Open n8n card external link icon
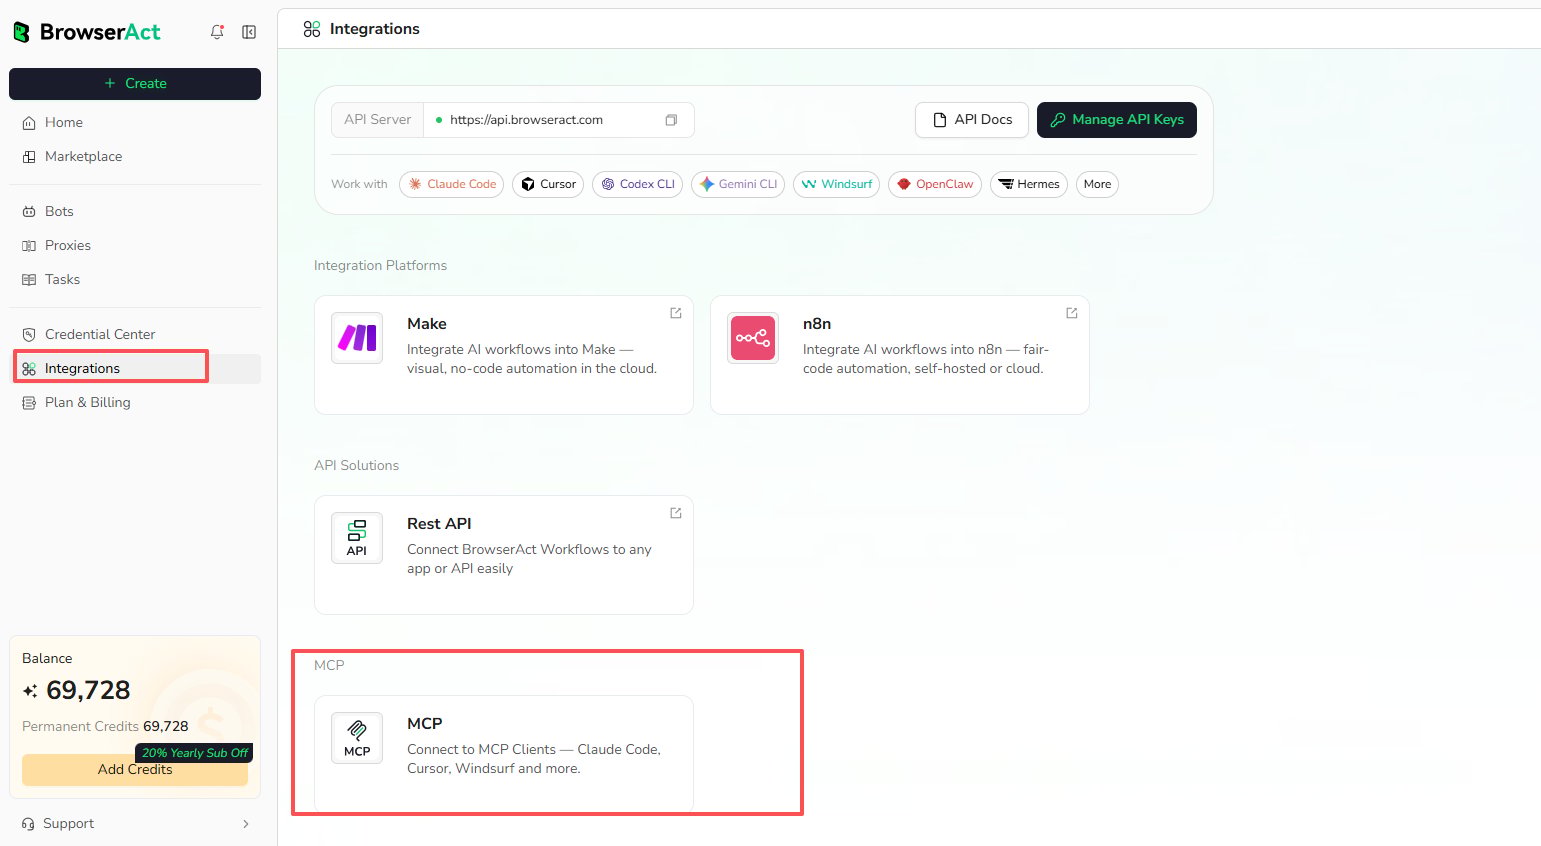Viewport: 1541px width, 846px height. click(x=1072, y=313)
